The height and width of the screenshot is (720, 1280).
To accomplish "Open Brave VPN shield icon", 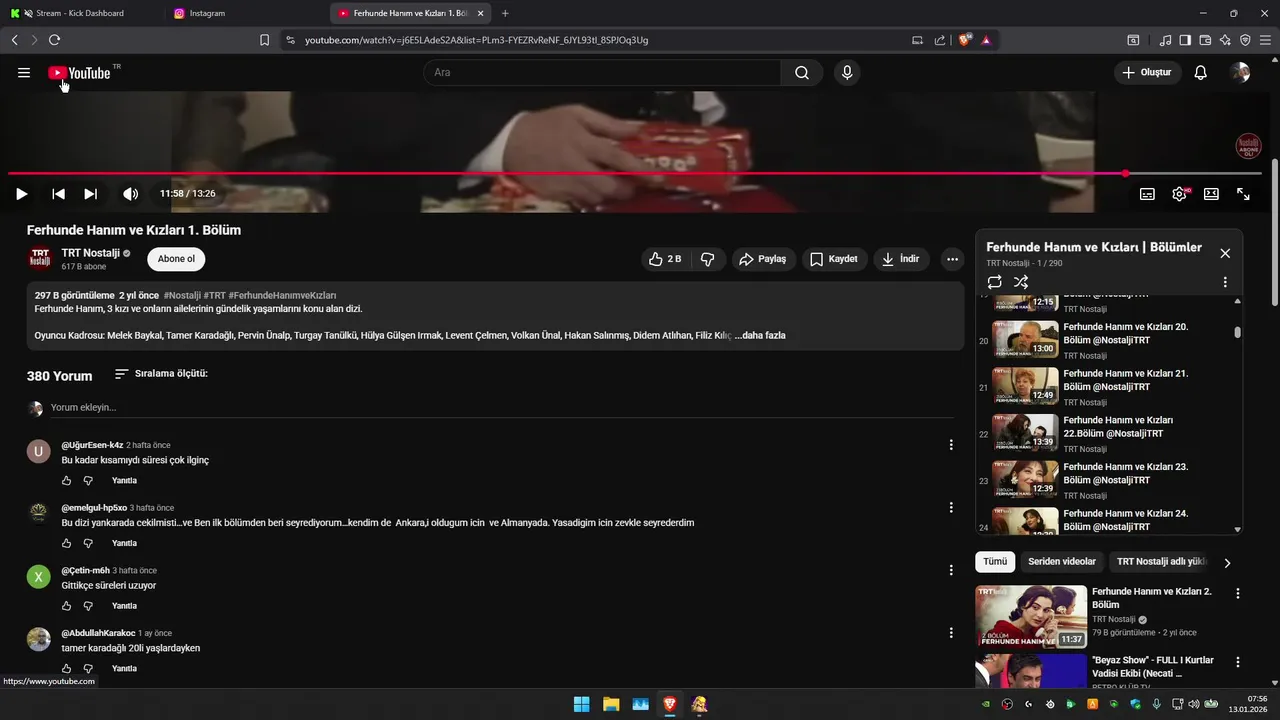I will click(x=1245, y=40).
